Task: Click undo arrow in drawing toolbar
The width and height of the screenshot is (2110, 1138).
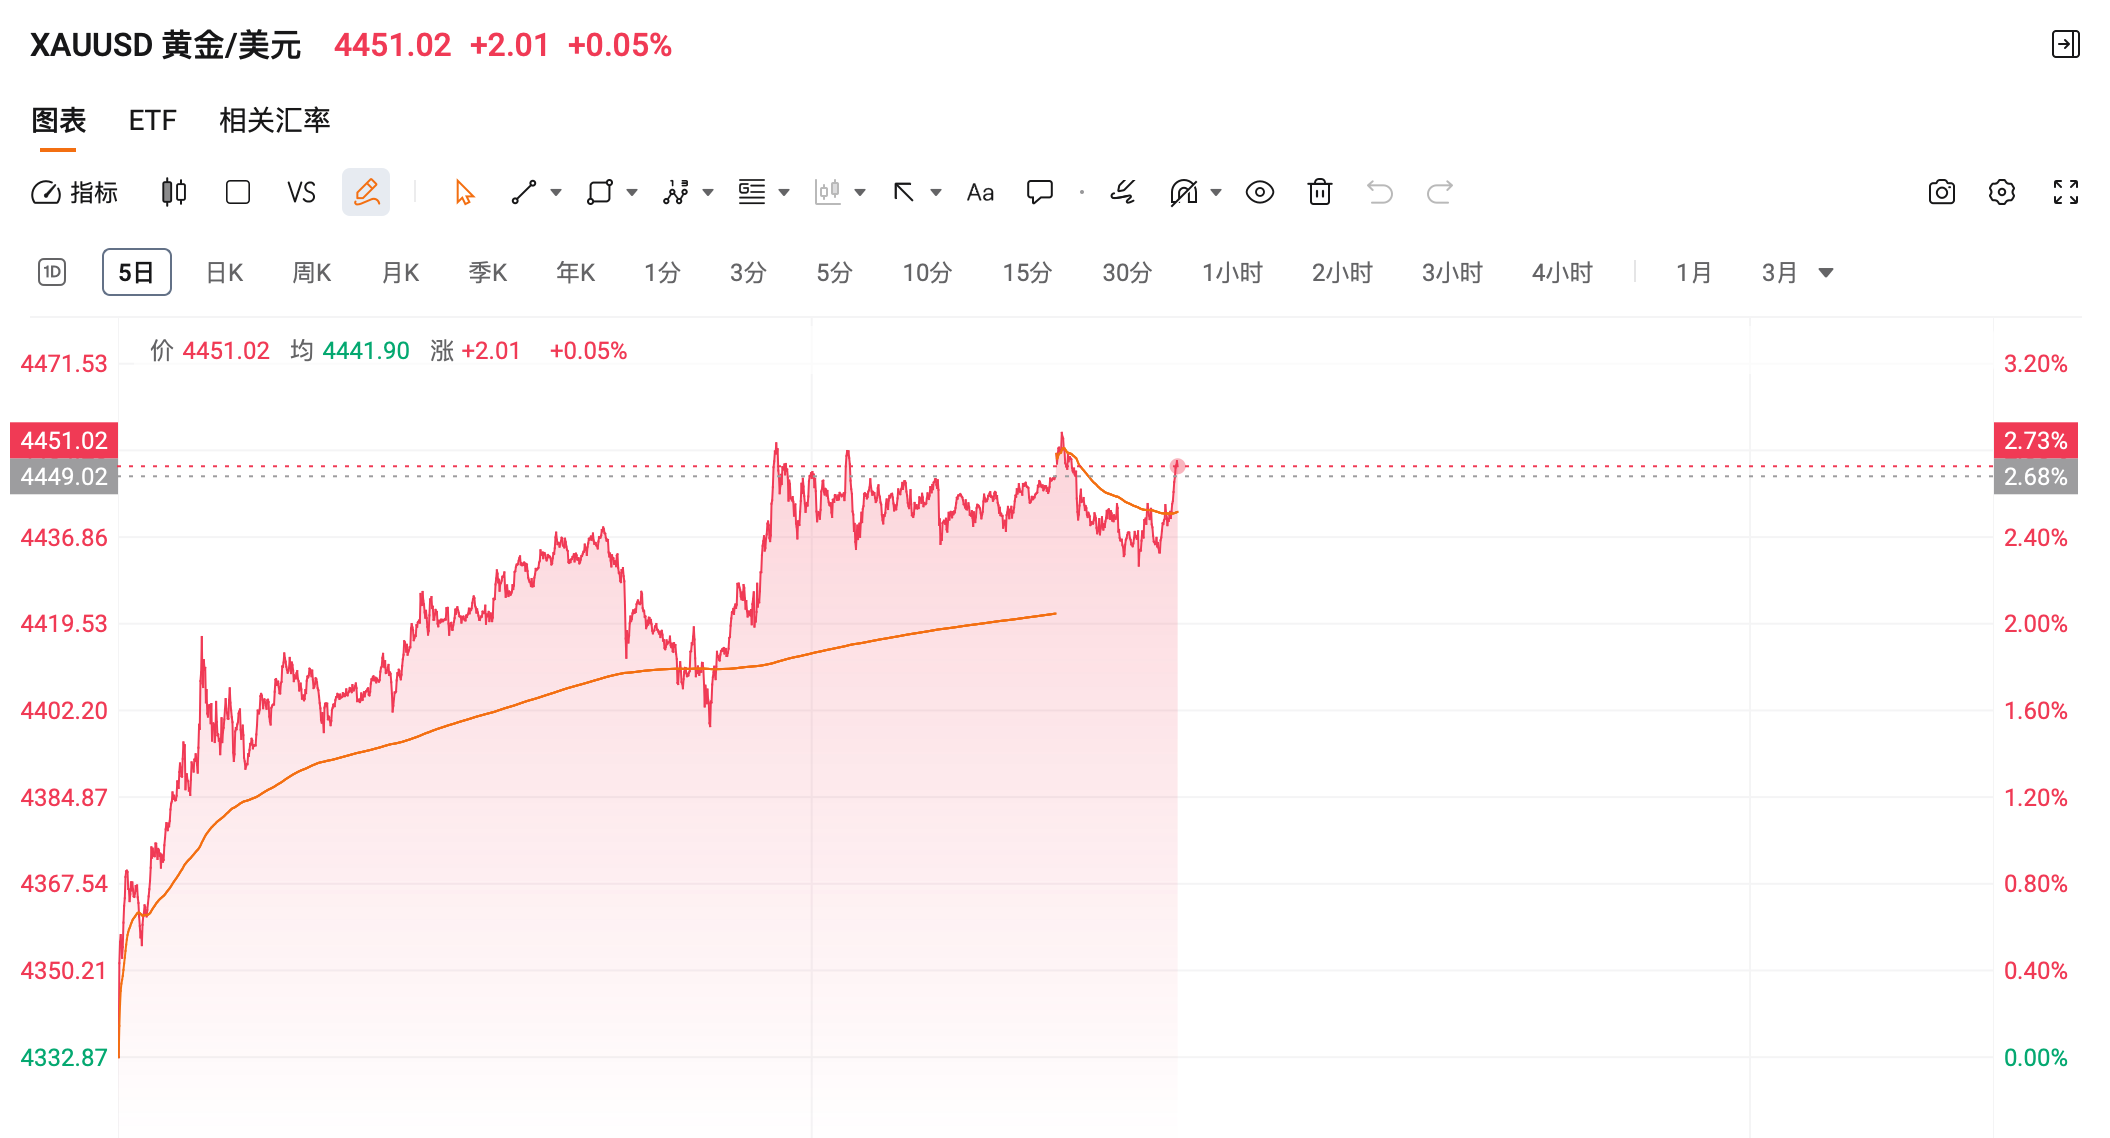Action: (x=1381, y=192)
